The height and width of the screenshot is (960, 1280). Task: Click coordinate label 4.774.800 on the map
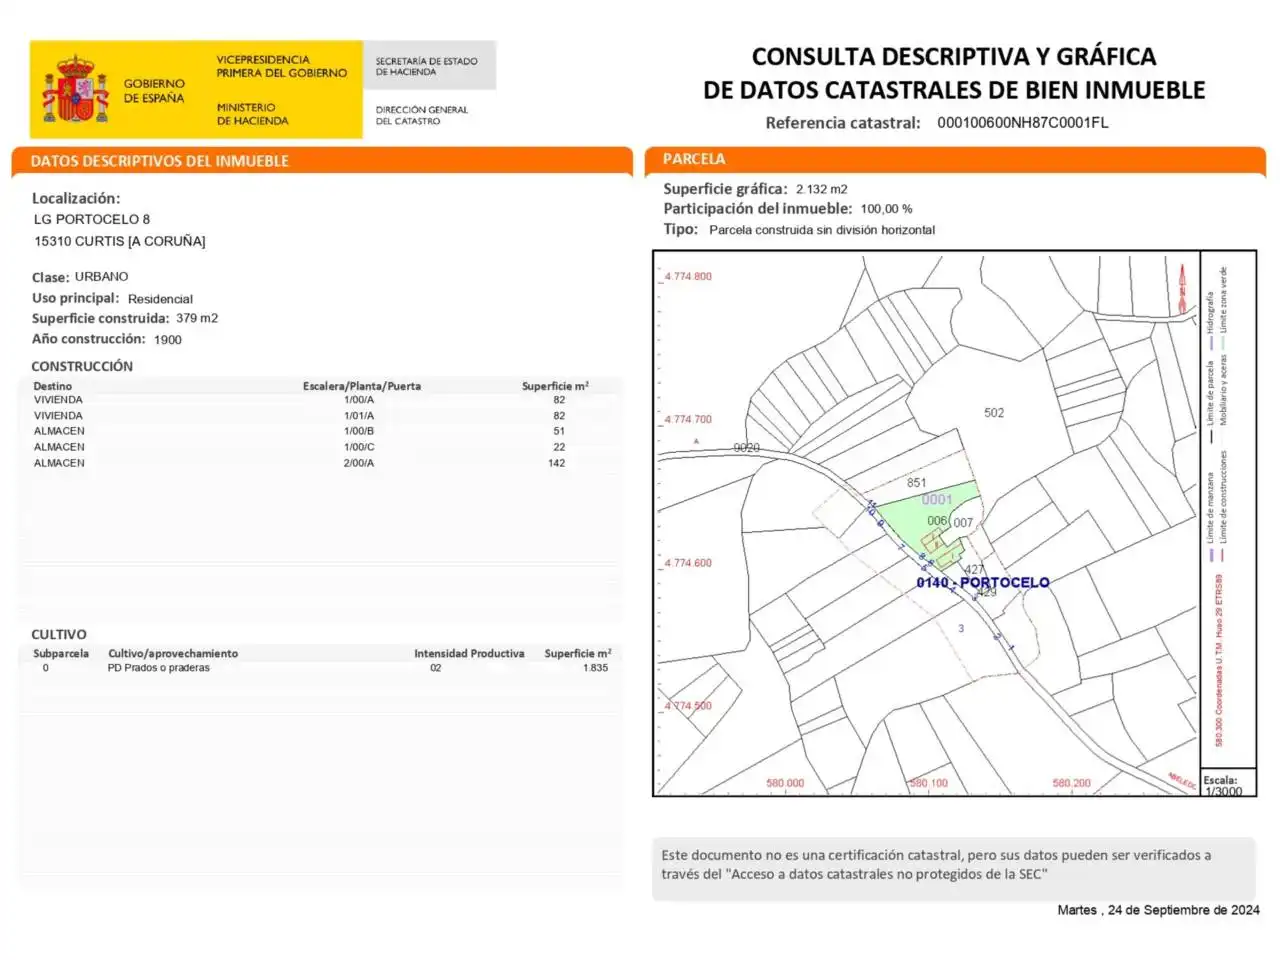(x=688, y=277)
